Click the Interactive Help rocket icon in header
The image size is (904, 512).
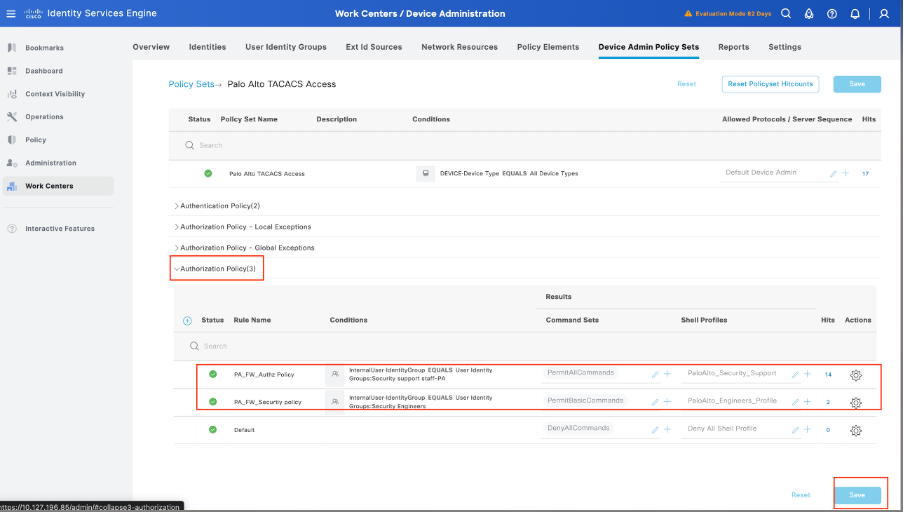(809, 13)
